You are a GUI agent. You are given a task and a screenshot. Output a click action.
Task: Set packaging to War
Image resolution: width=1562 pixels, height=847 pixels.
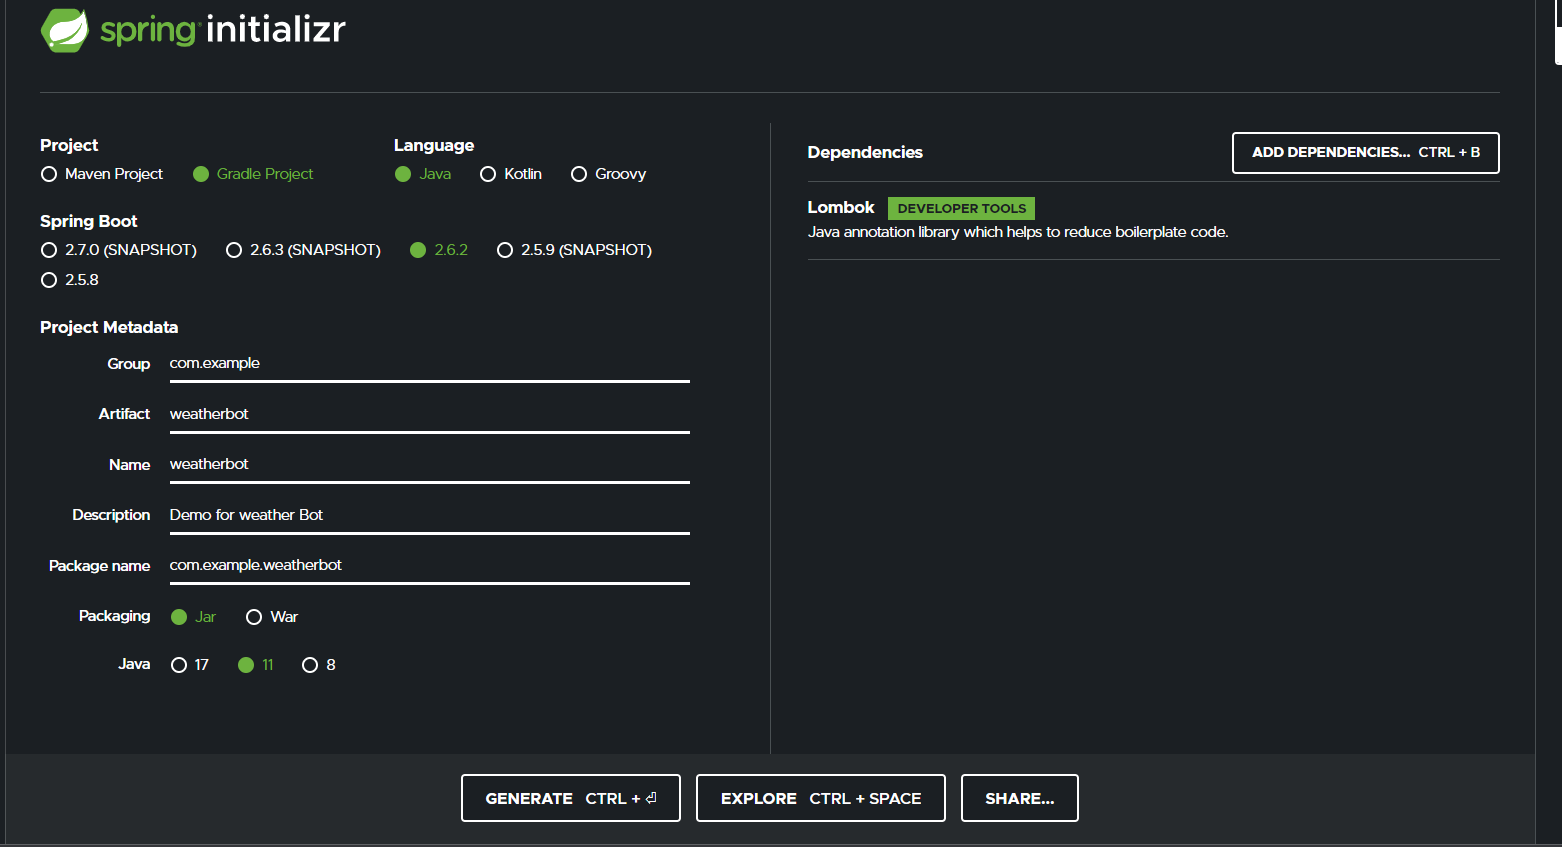[272, 617]
